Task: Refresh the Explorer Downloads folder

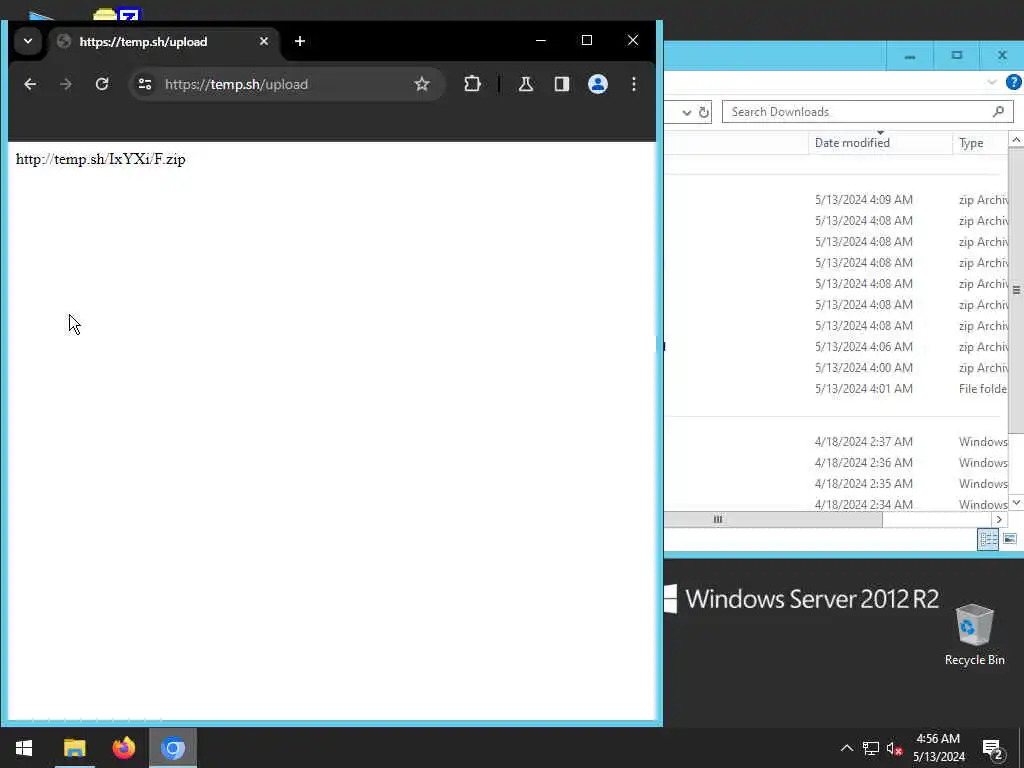Action: (x=703, y=112)
